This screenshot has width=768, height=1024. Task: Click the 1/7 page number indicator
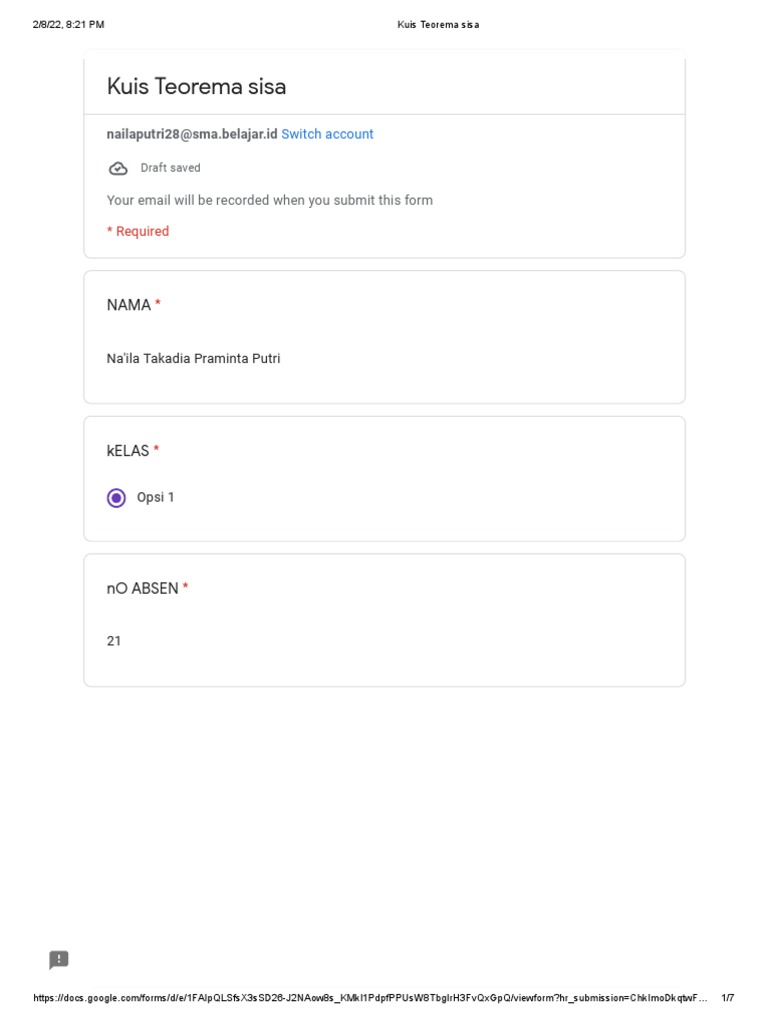pos(727,998)
